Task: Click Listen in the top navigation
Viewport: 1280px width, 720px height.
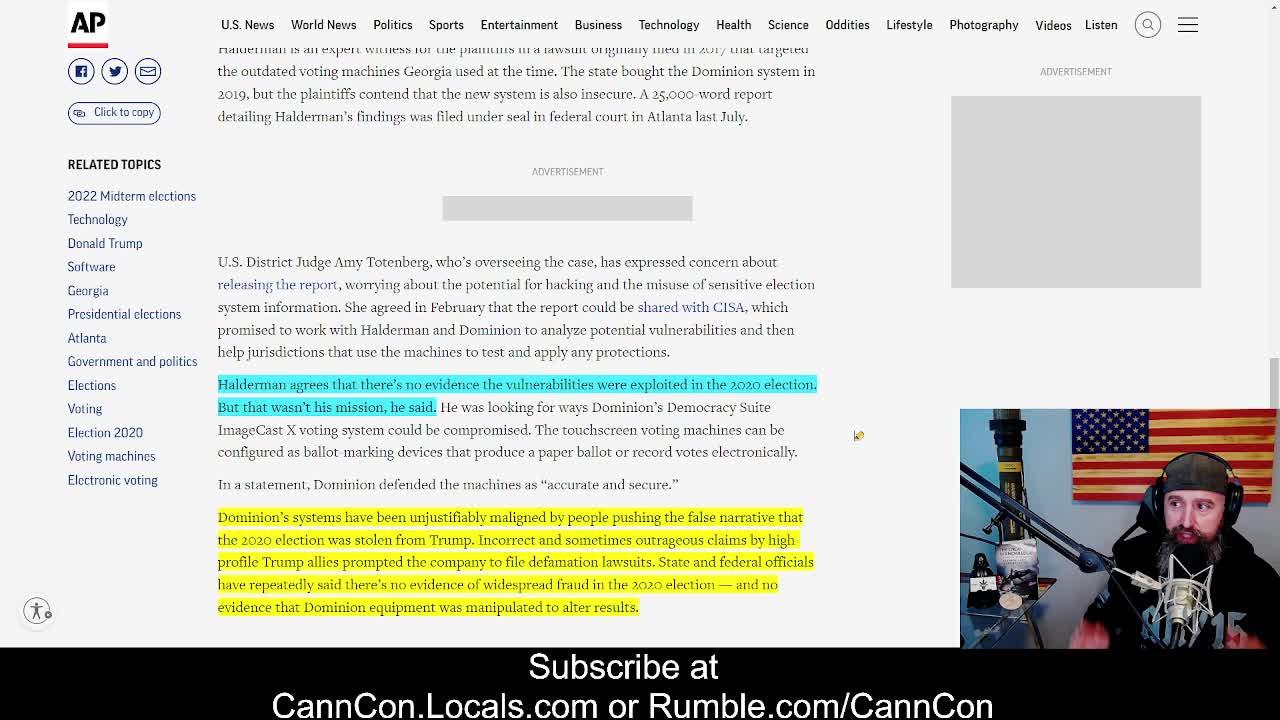Action: pos(1101,25)
